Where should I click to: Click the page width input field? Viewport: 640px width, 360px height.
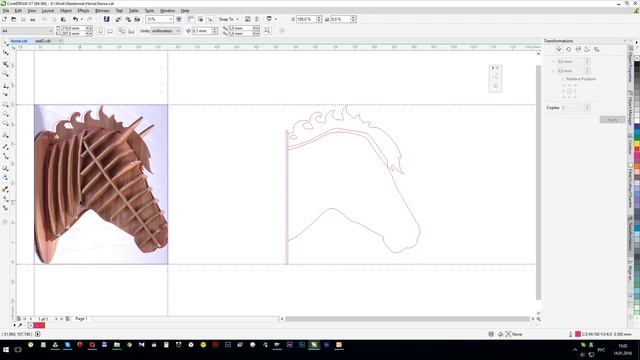click(x=73, y=29)
